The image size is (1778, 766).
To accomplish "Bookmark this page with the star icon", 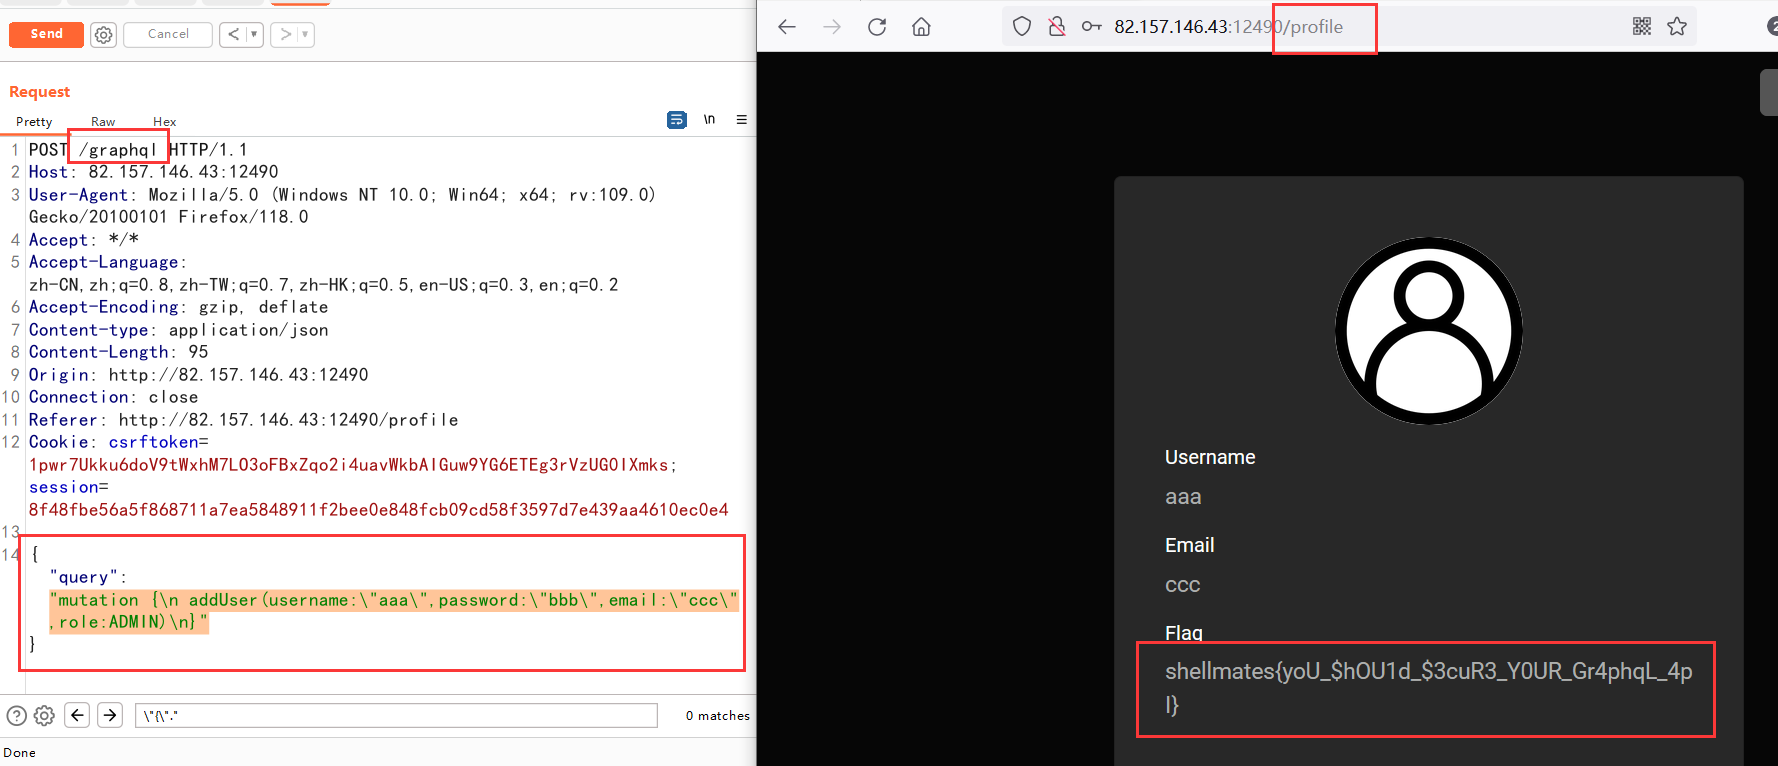I will 1677,27.
